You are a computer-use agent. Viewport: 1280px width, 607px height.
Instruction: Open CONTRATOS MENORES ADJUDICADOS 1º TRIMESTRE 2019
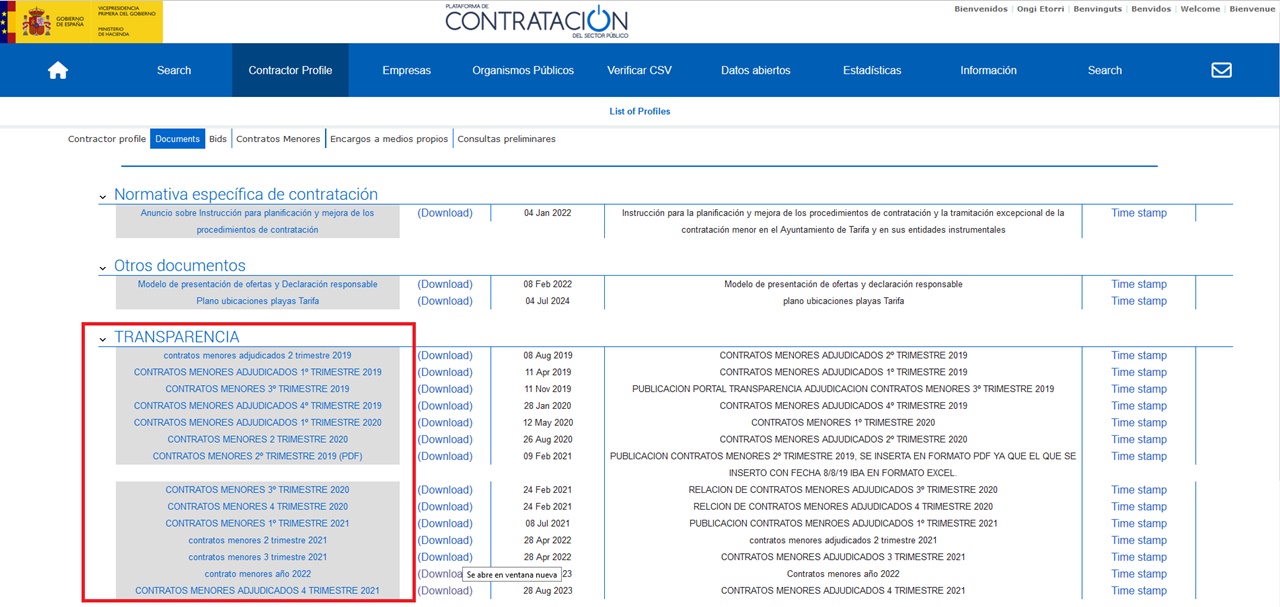tap(257, 372)
